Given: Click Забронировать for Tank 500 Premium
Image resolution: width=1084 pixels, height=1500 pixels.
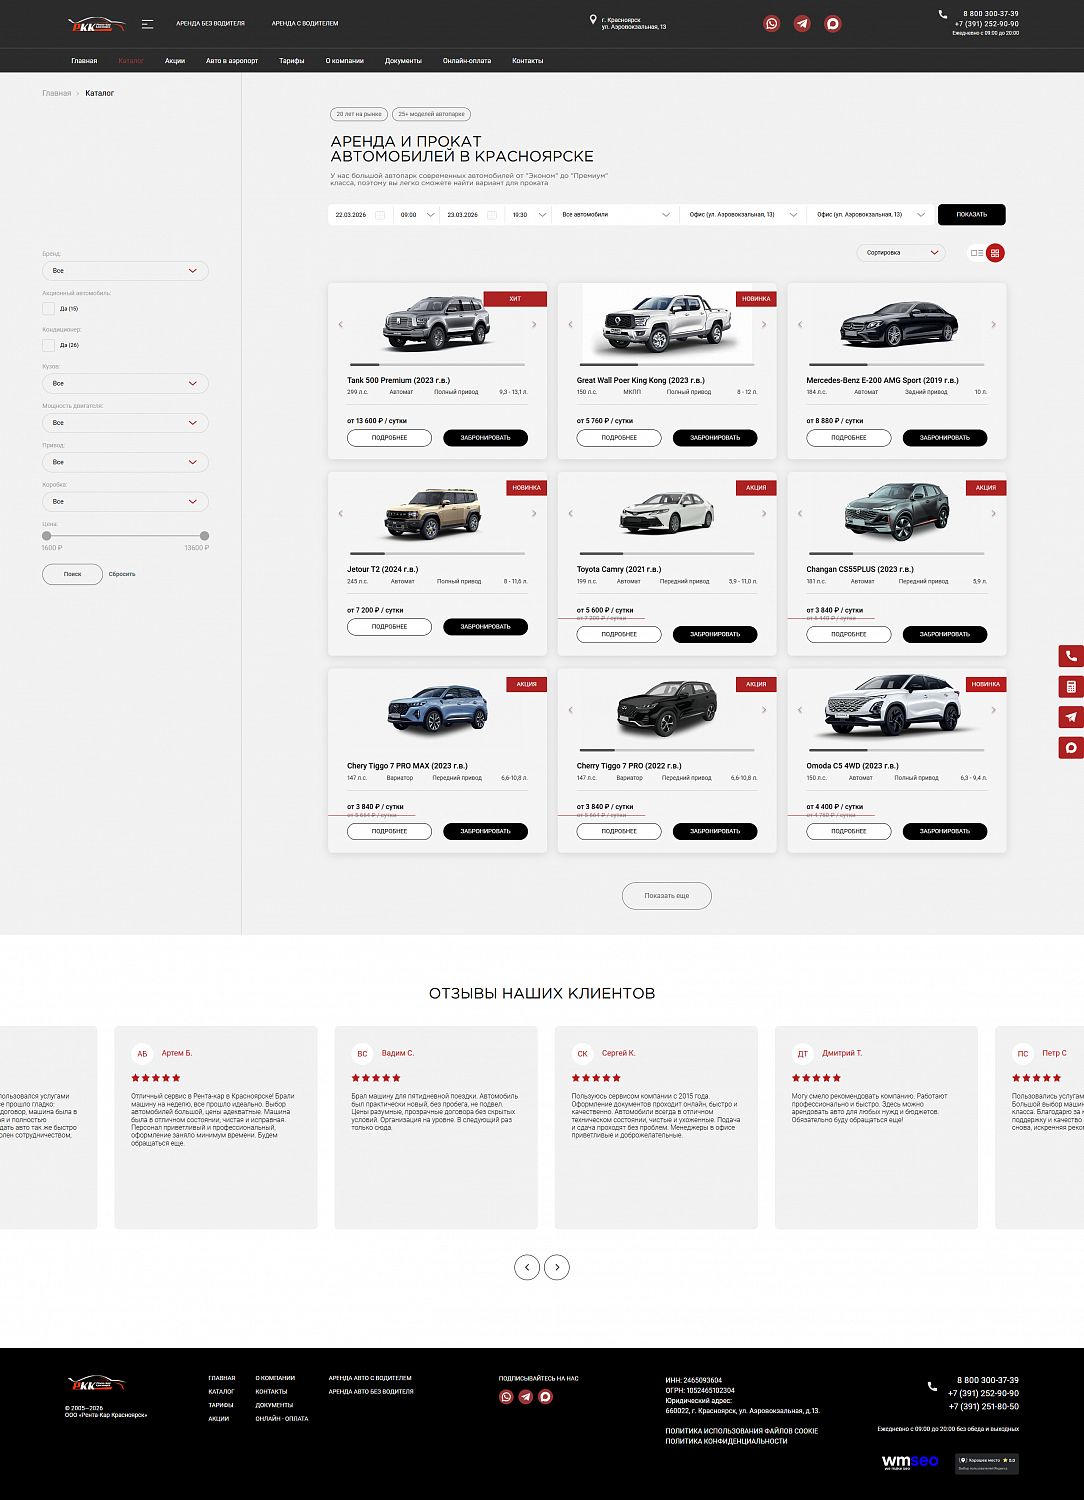Looking at the screenshot, I should [486, 438].
